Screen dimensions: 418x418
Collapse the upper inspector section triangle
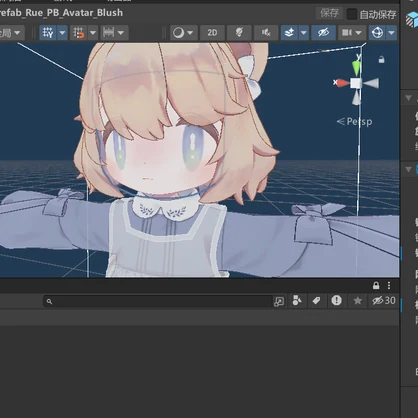pyautogui.click(x=408, y=98)
